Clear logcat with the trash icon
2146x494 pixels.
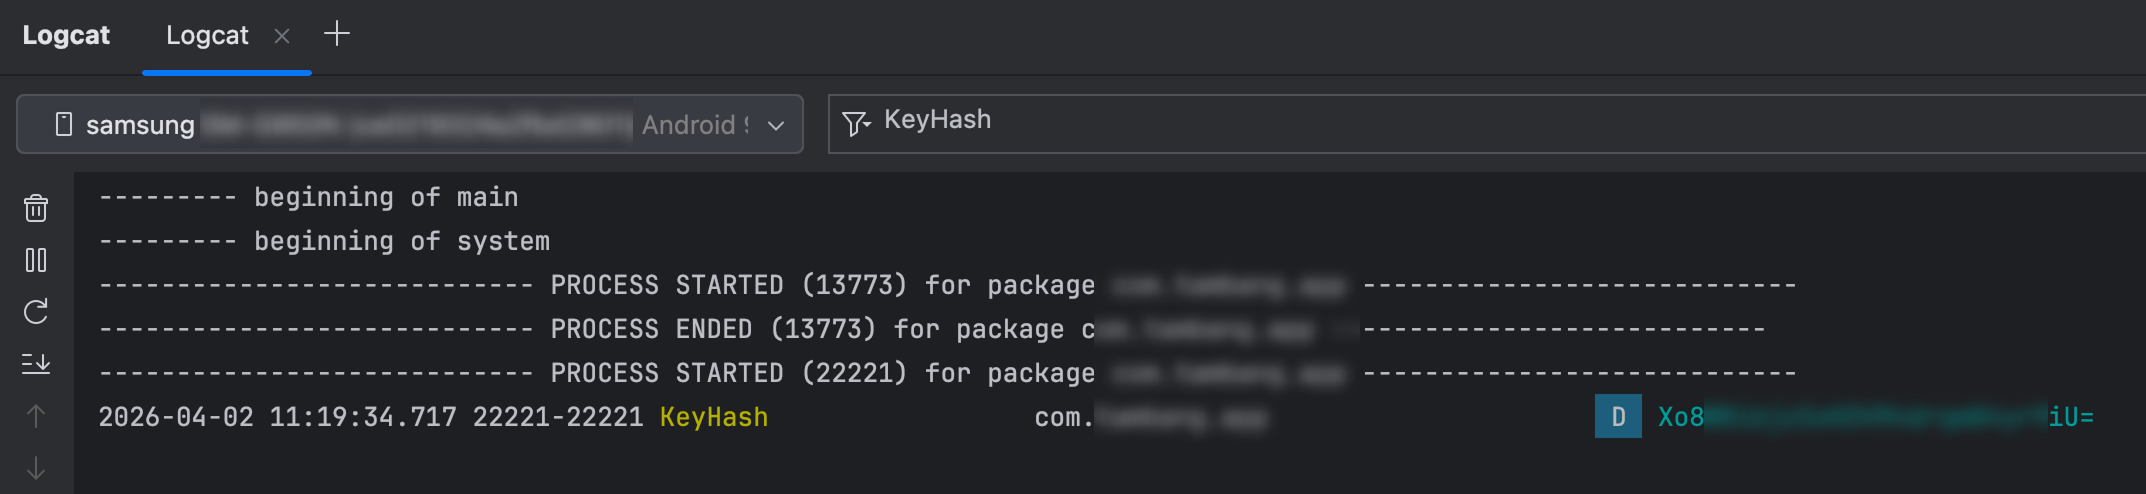pyautogui.click(x=36, y=208)
